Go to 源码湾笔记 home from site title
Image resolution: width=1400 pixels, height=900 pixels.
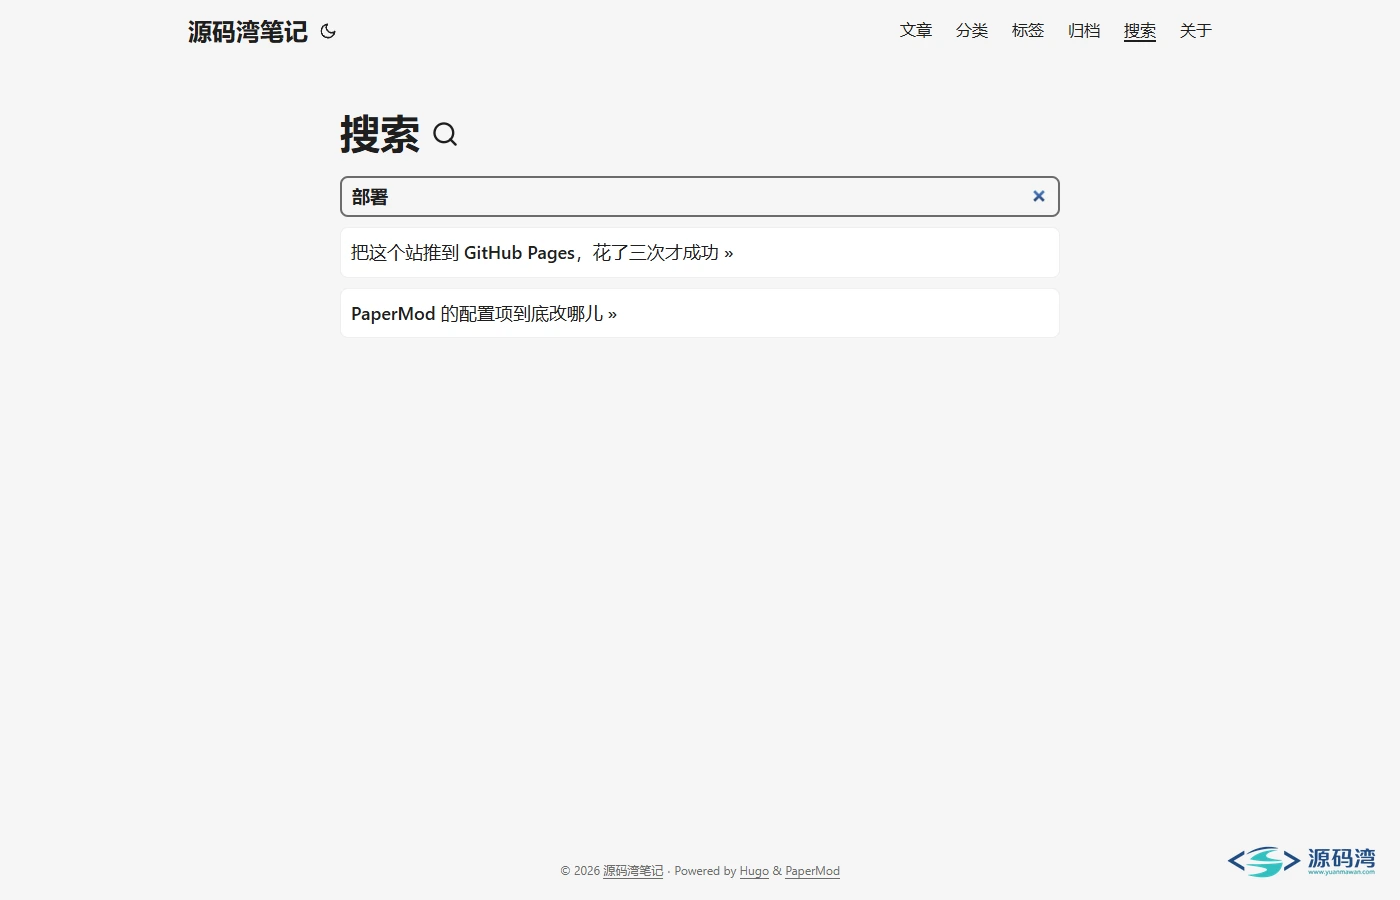248,32
